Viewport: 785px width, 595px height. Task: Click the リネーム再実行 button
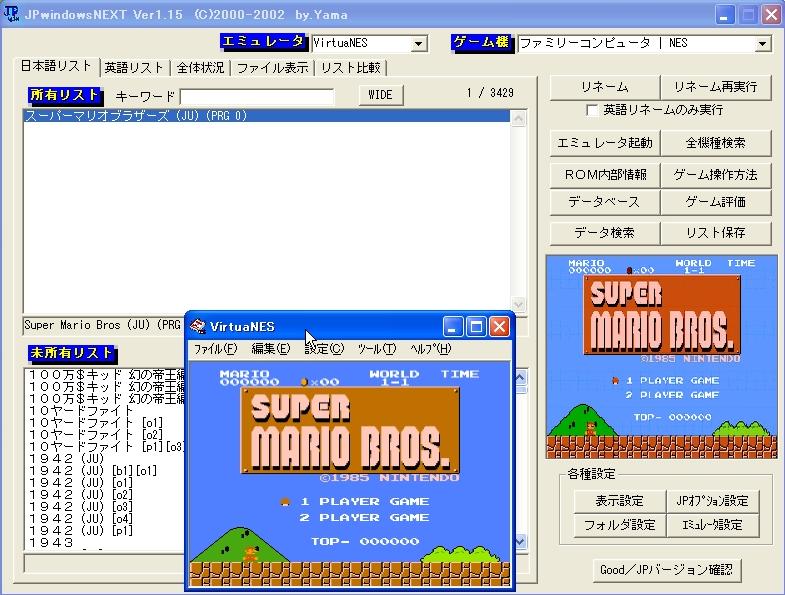(715, 87)
